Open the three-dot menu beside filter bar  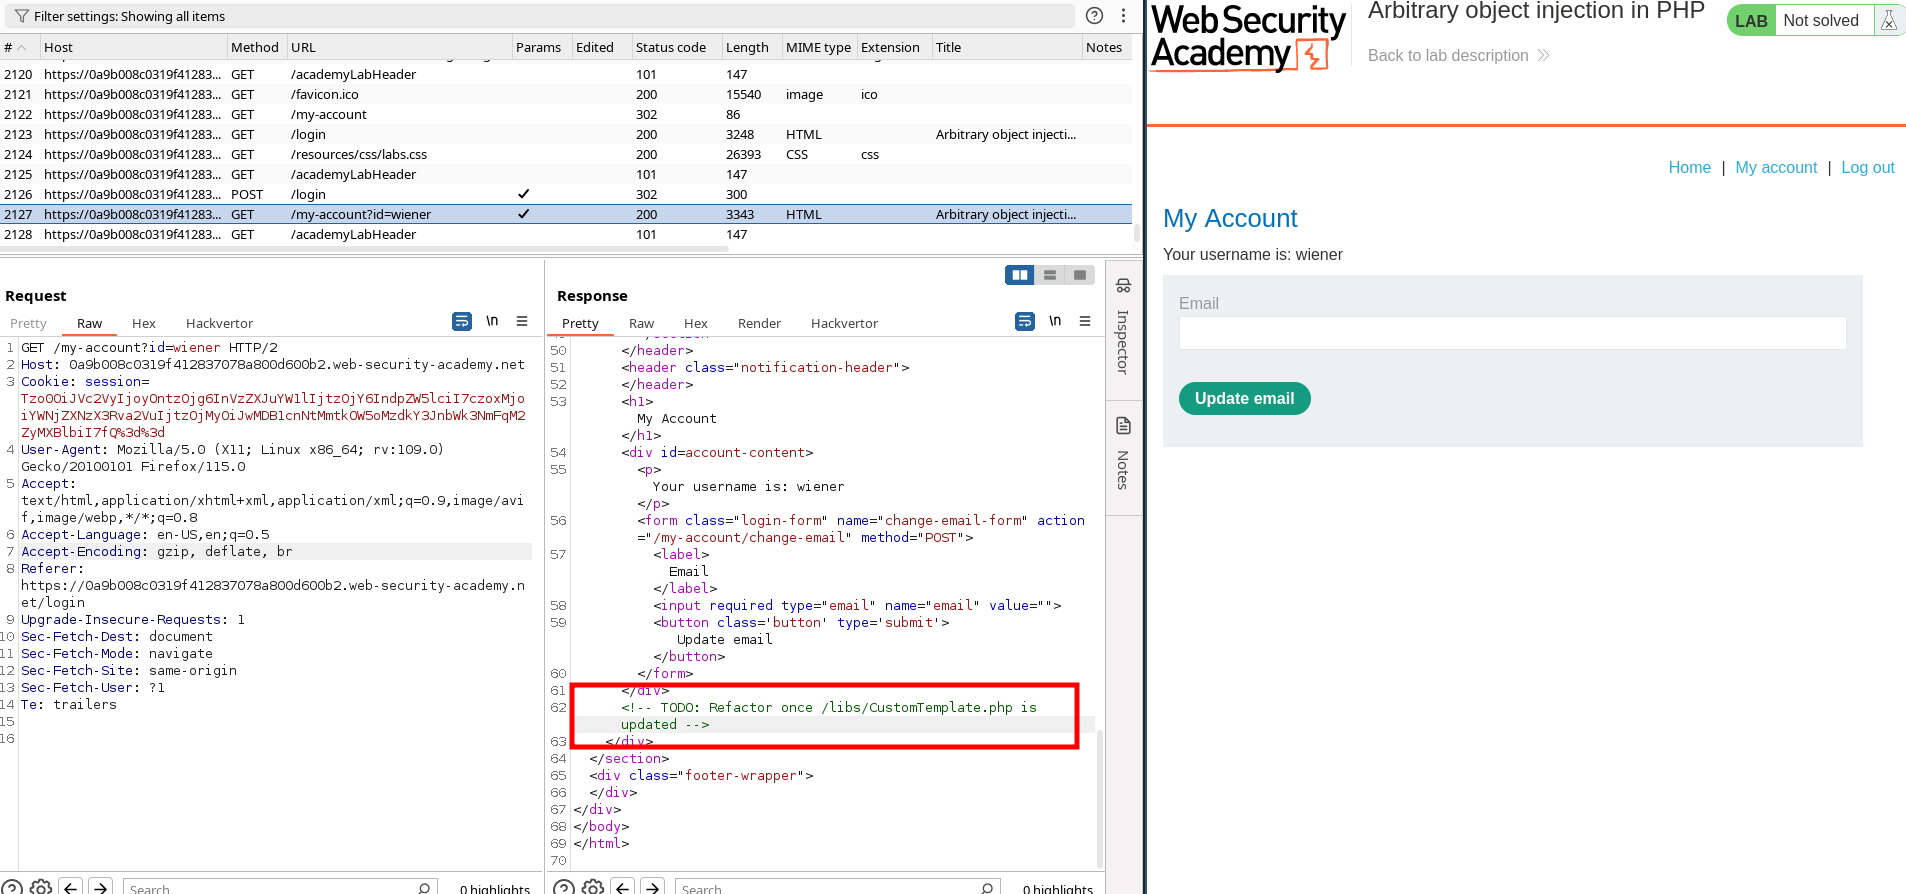[x=1123, y=16]
